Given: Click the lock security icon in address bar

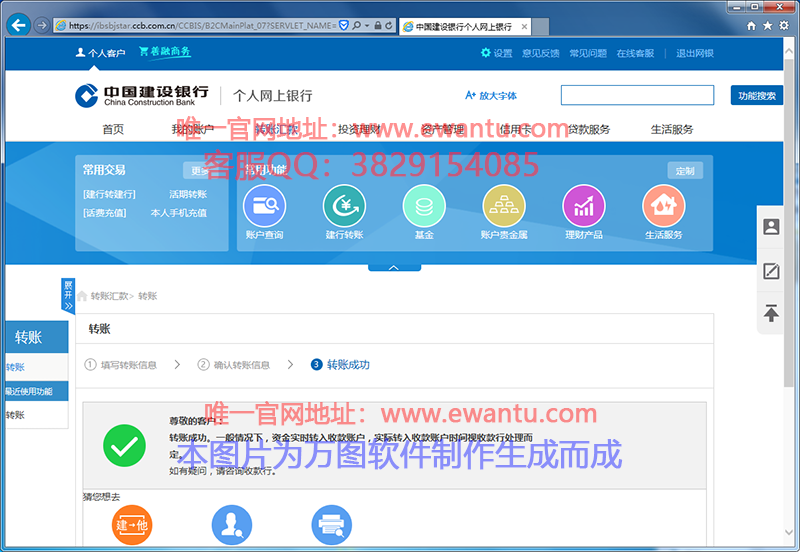Looking at the screenshot, I should tap(378, 25).
